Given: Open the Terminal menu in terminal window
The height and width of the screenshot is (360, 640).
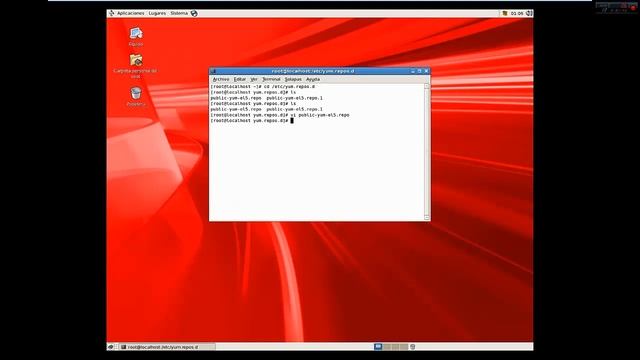Looking at the screenshot, I should 271,79.
